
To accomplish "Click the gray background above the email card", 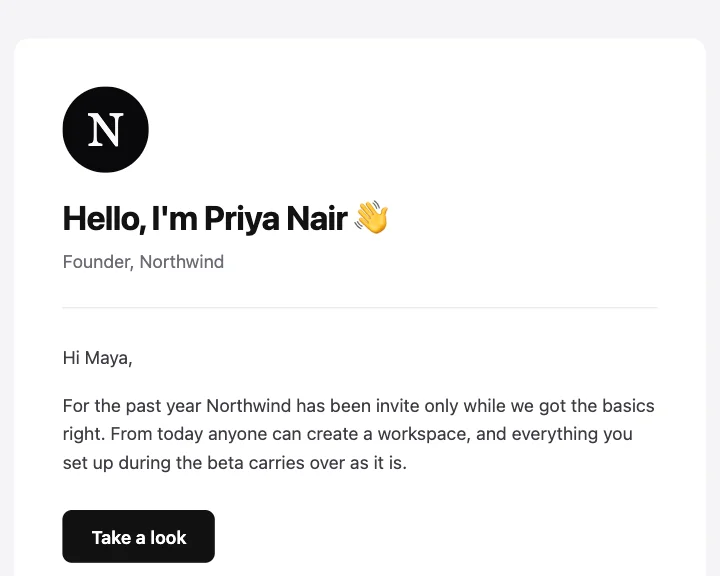I will pyautogui.click(x=360, y=18).
